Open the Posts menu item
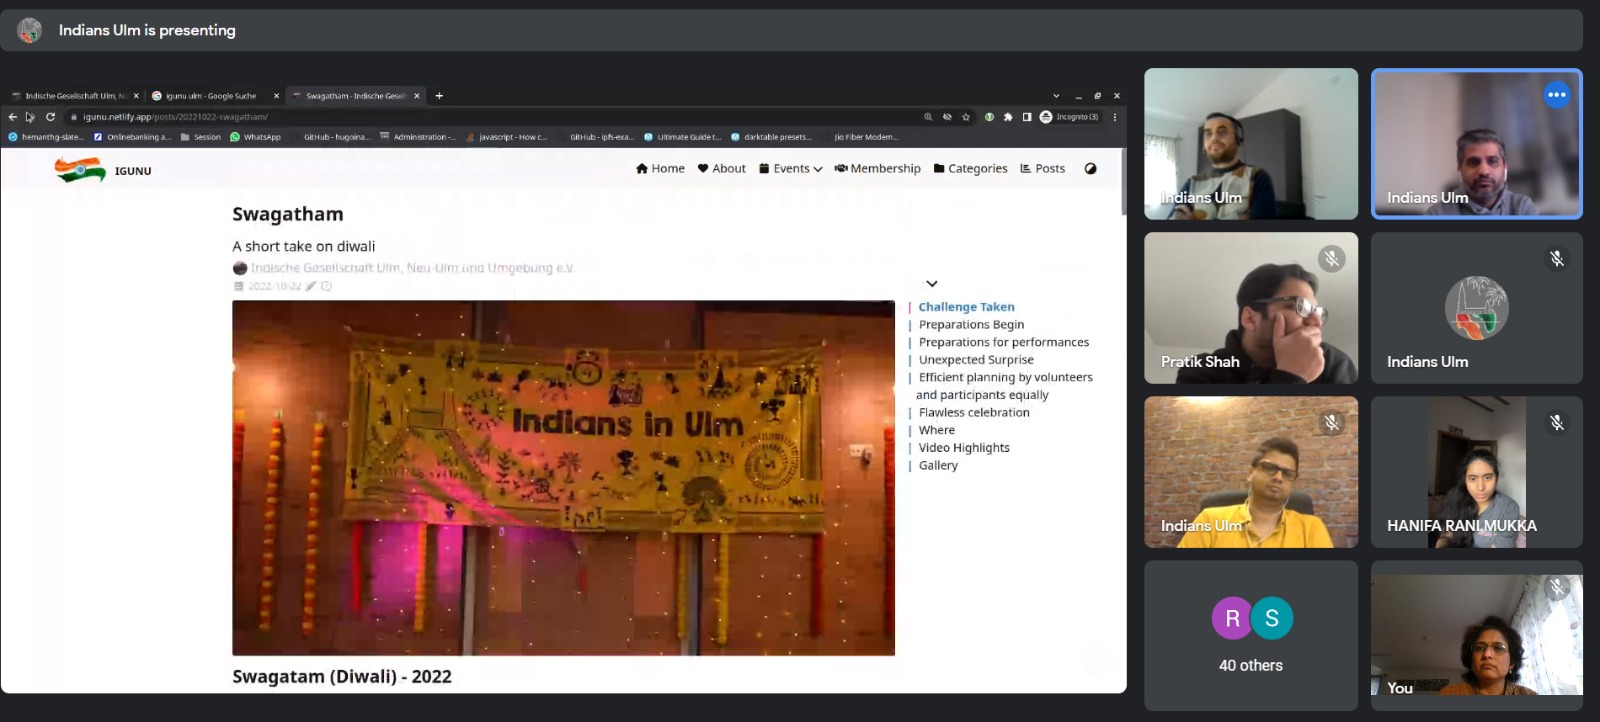 [x=1042, y=169]
